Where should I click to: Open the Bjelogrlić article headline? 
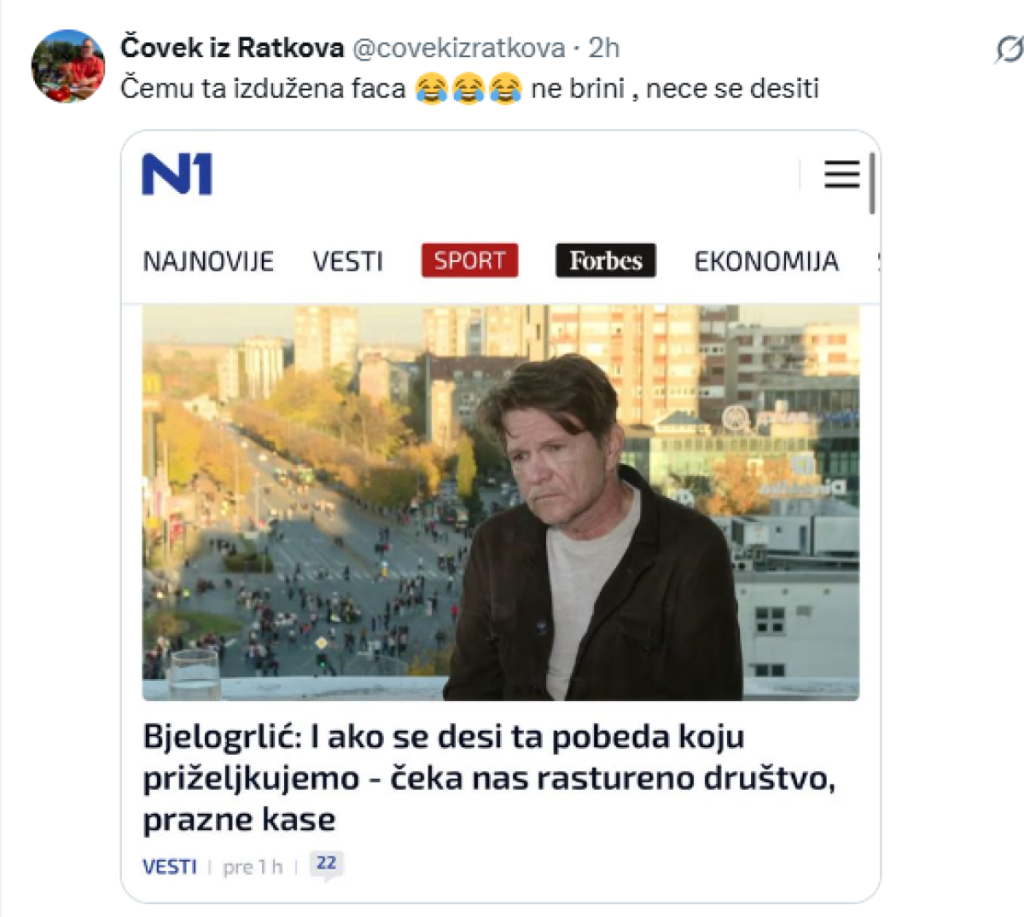tap(488, 777)
